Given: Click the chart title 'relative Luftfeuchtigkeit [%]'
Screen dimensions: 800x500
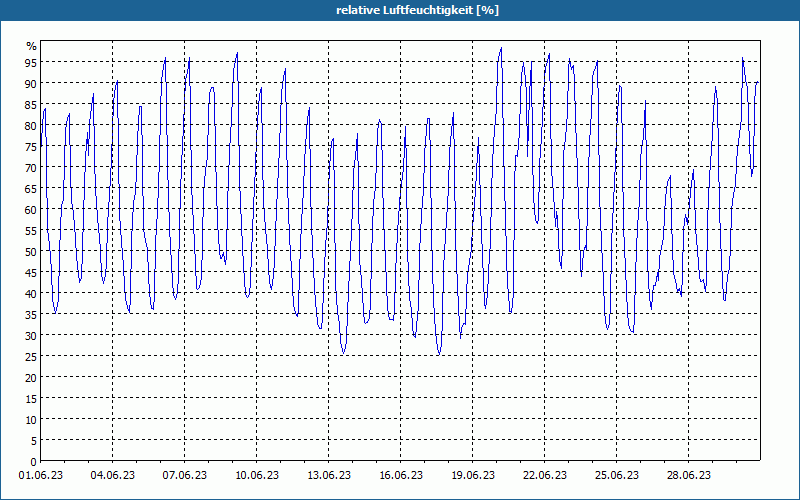Looking at the screenshot, I should (417, 10).
